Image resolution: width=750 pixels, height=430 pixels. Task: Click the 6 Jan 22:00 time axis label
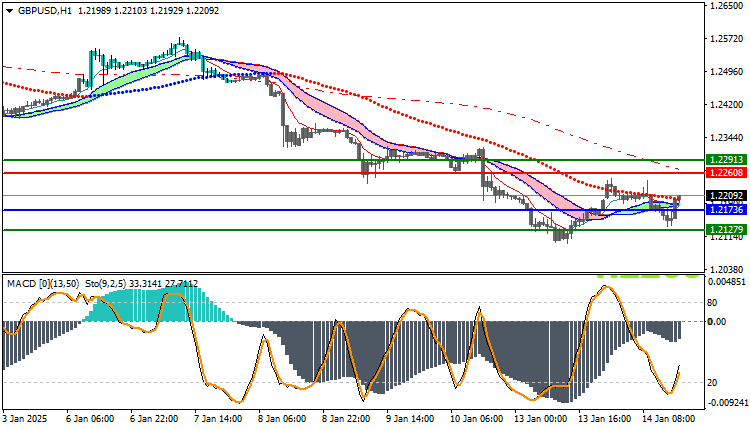click(154, 419)
